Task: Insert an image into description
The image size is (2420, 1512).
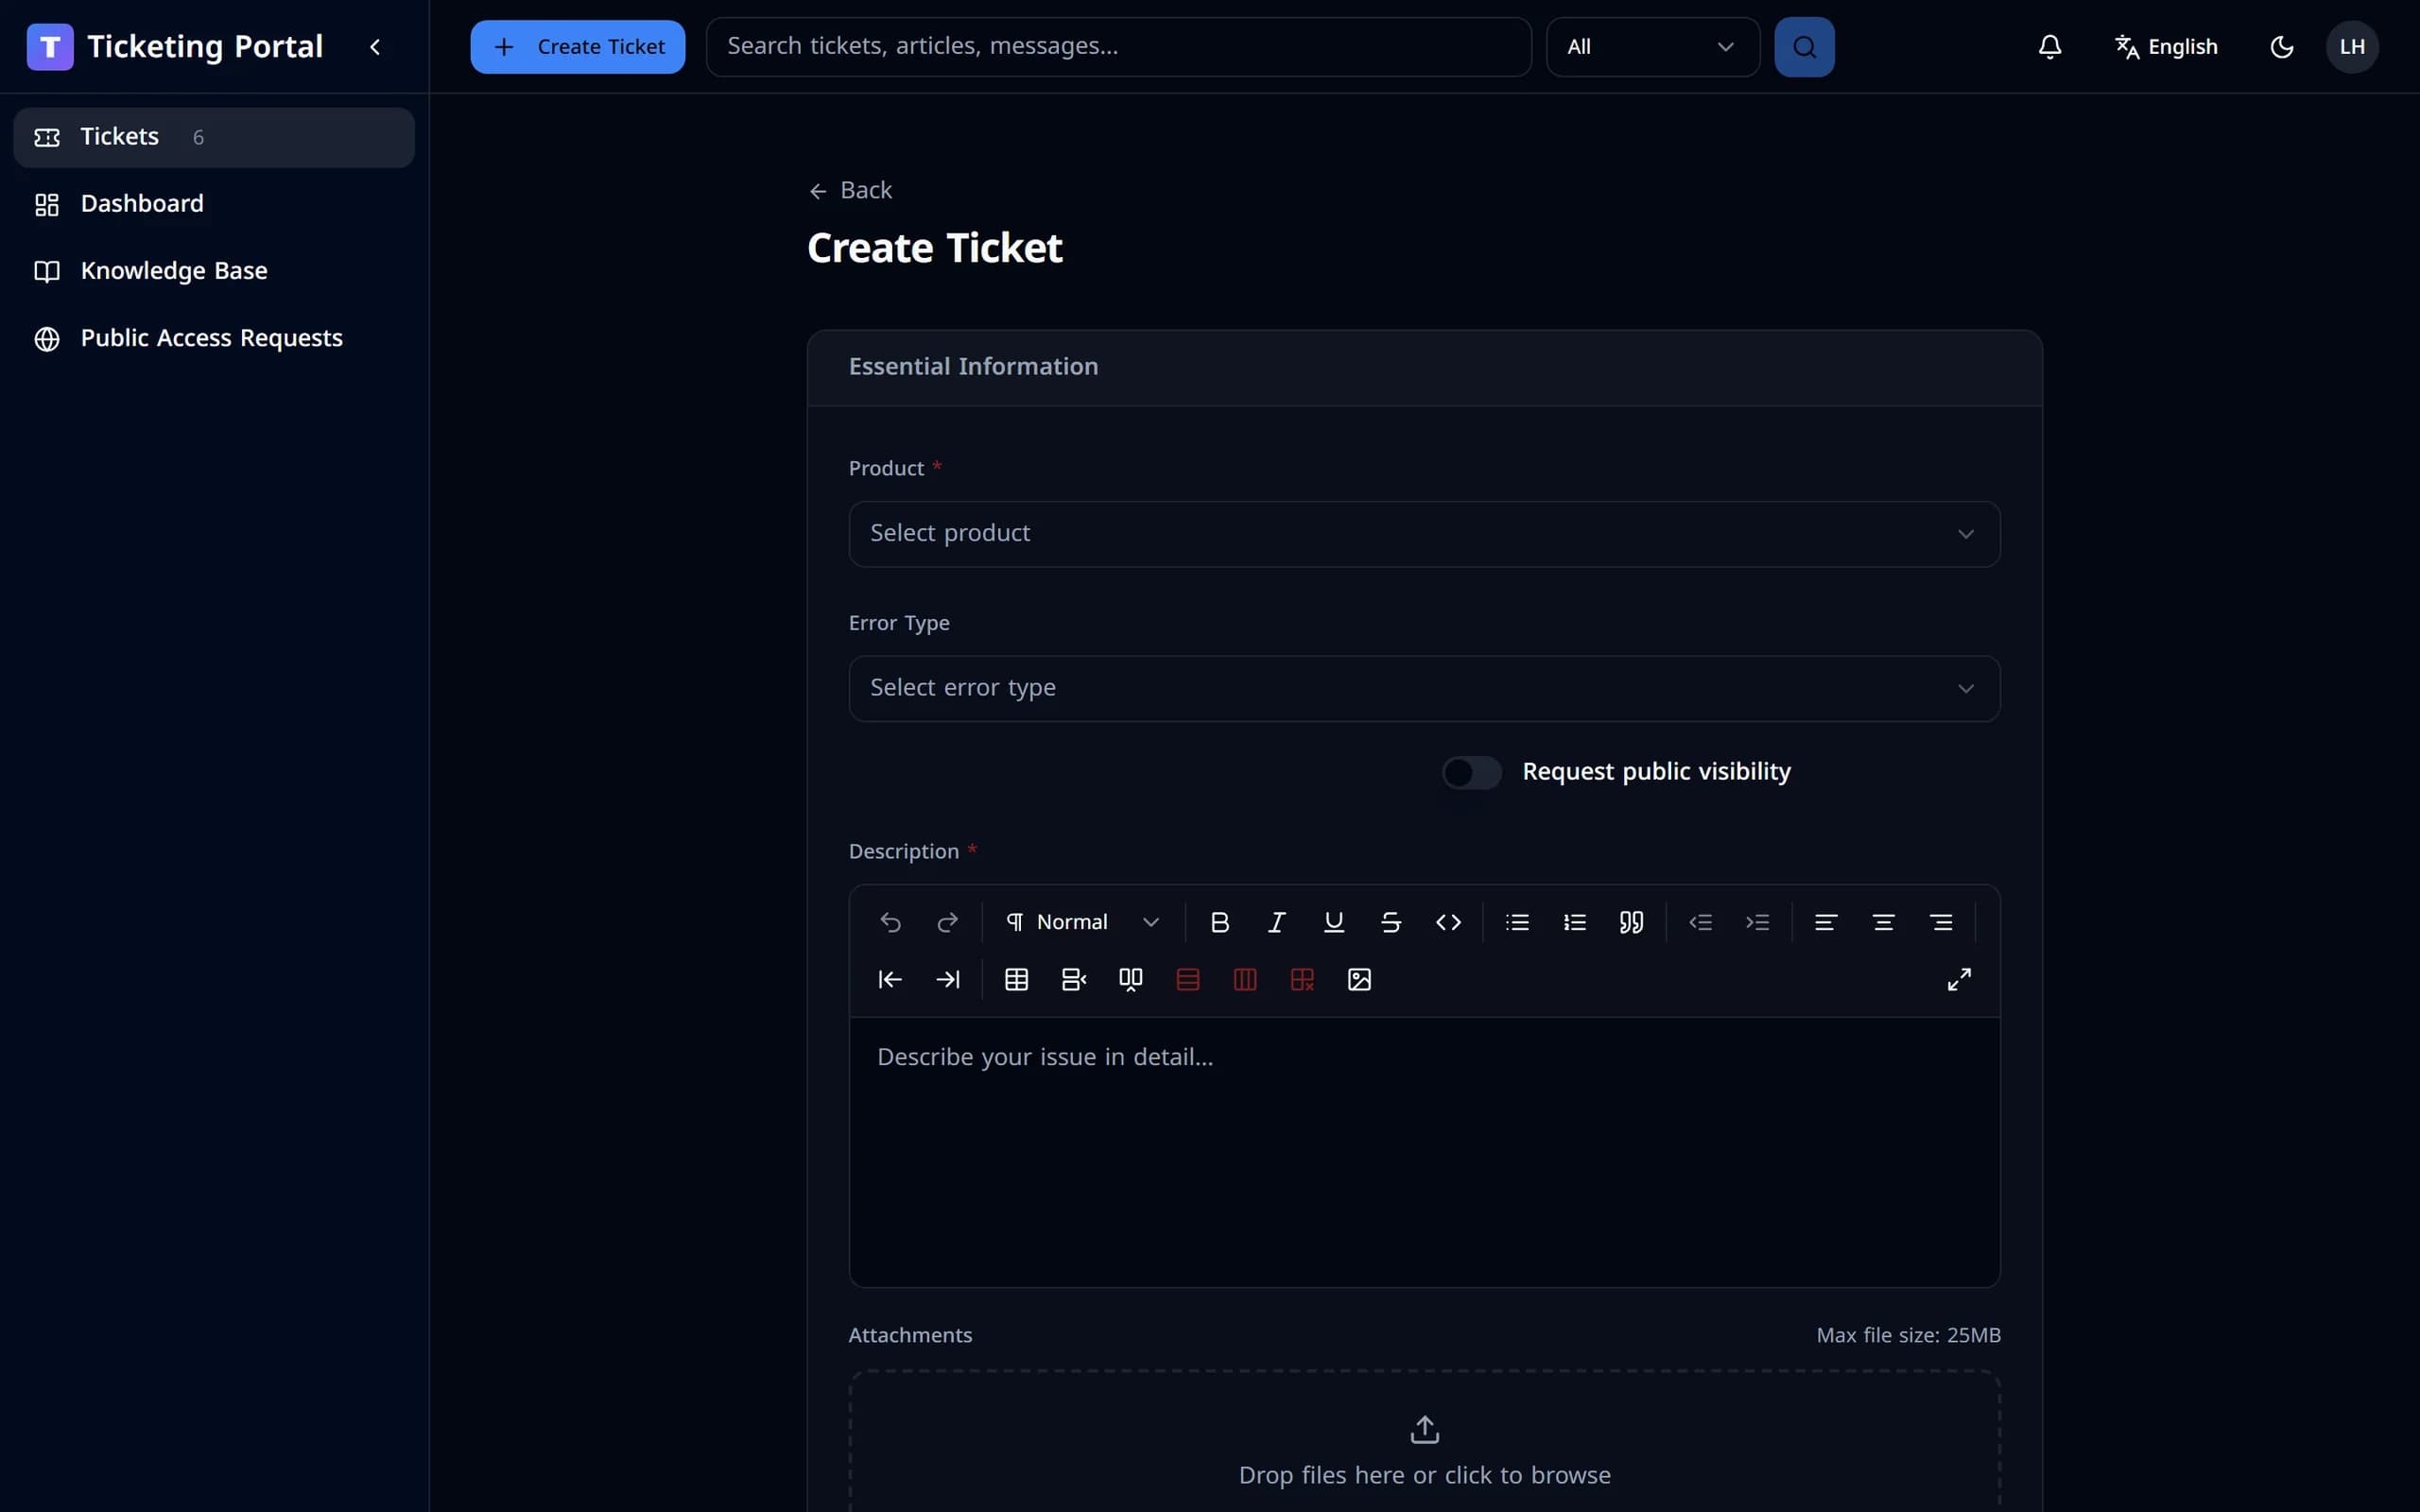Action: 1359,979
